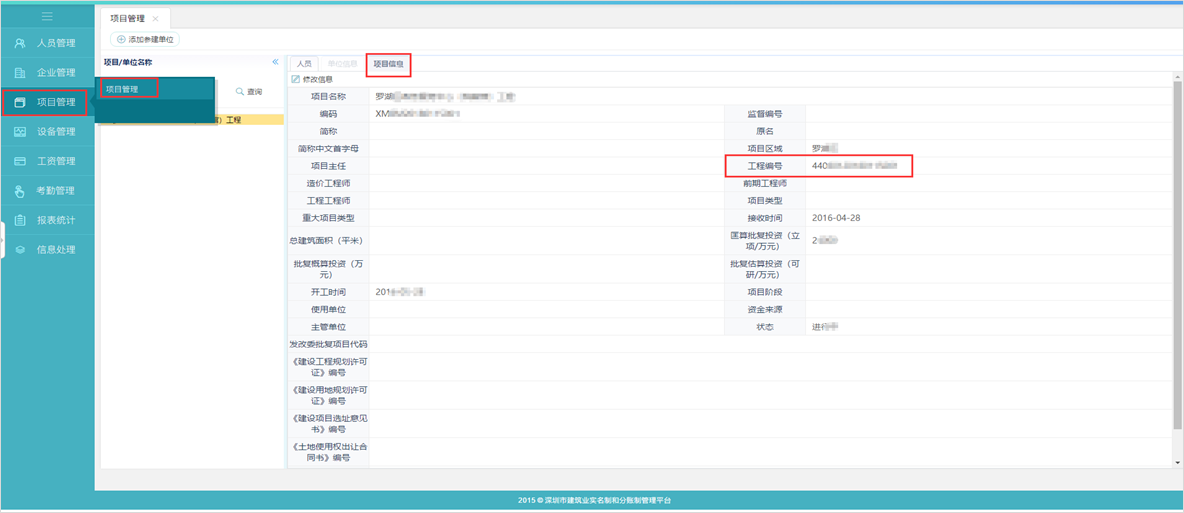Viewport: 1184px width, 513px height.
Task: Open 设备管理 in the sidebar
Action: [55, 132]
